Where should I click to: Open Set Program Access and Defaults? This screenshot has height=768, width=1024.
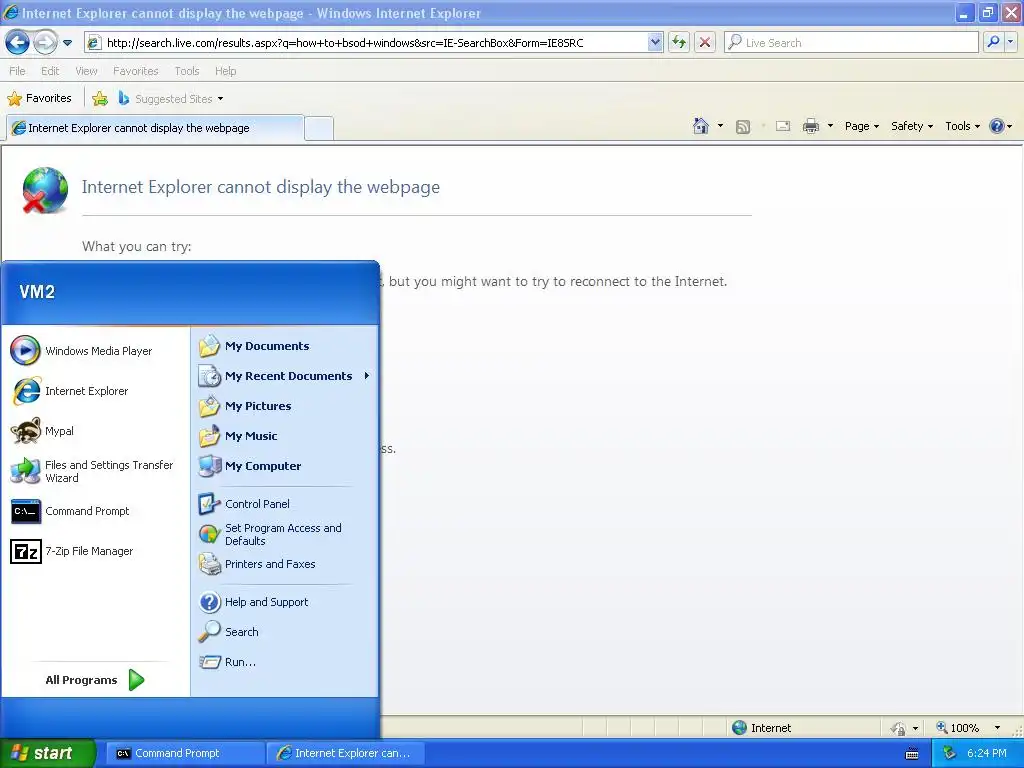[x=284, y=534]
